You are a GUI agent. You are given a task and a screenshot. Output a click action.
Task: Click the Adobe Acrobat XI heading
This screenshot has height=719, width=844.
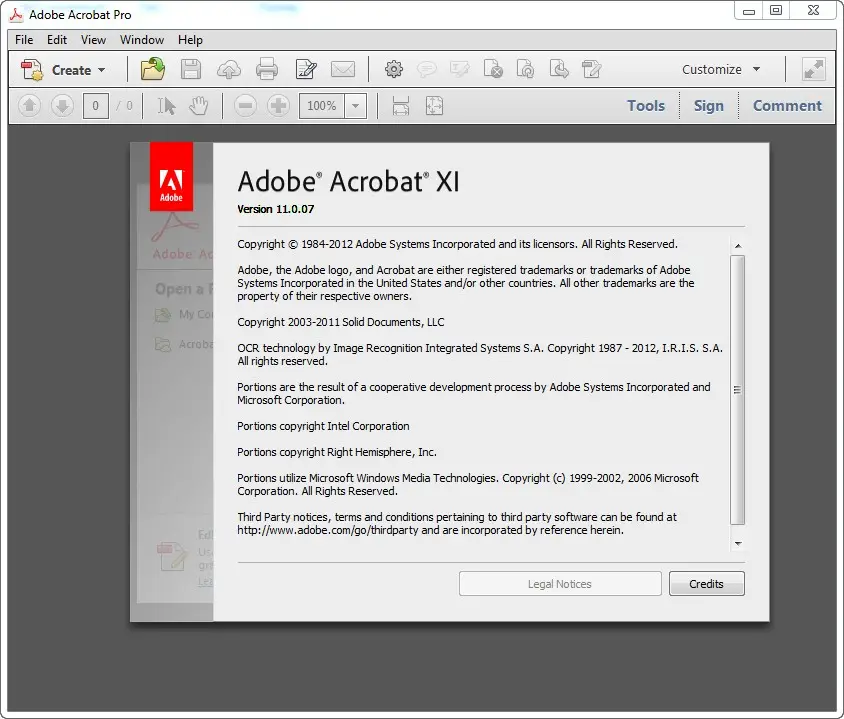(x=349, y=181)
